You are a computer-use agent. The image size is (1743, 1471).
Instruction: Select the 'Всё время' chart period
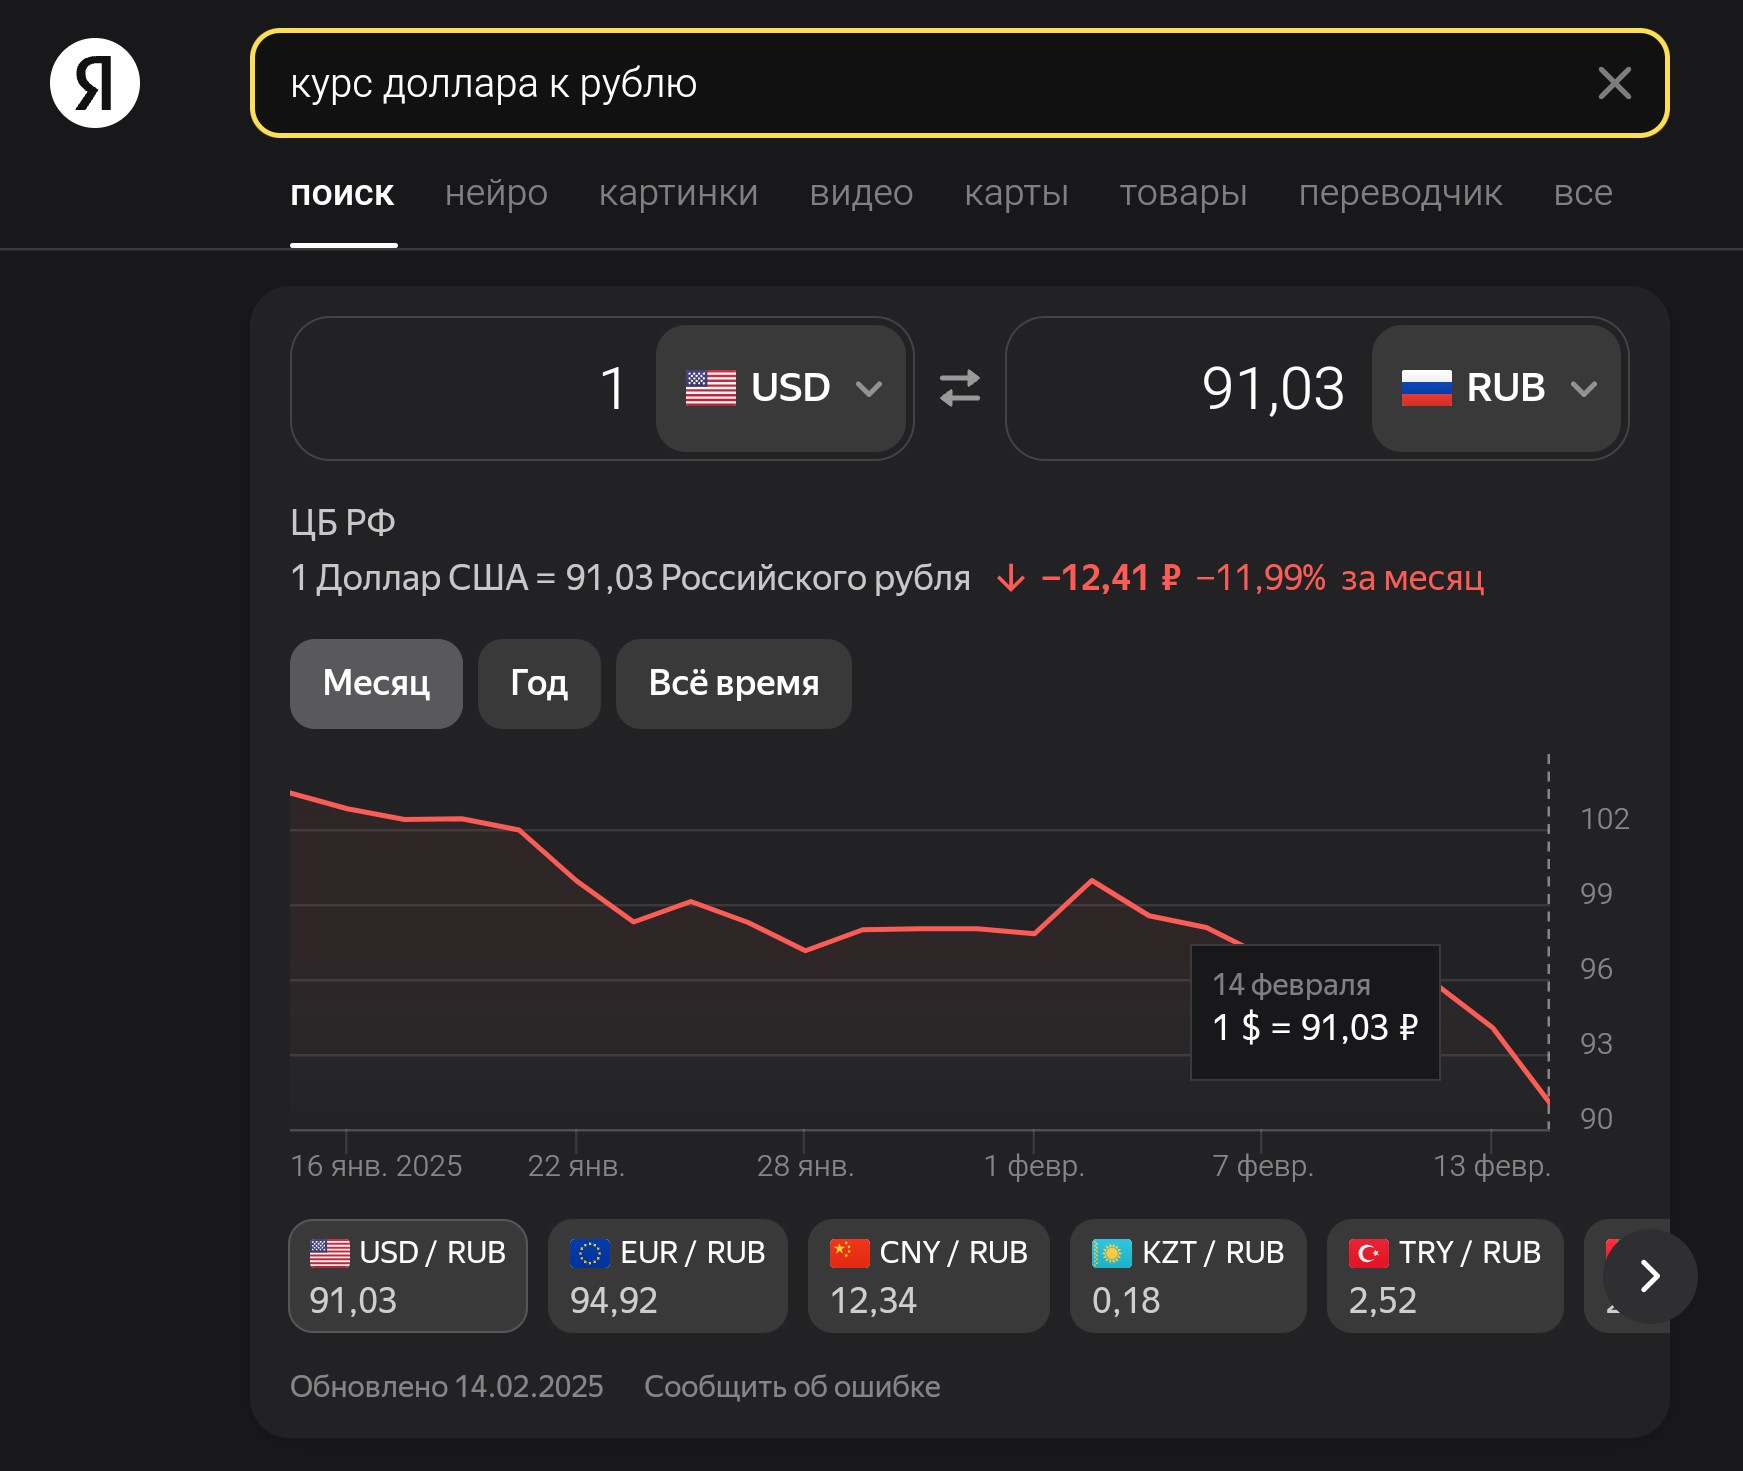coord(734,684)
